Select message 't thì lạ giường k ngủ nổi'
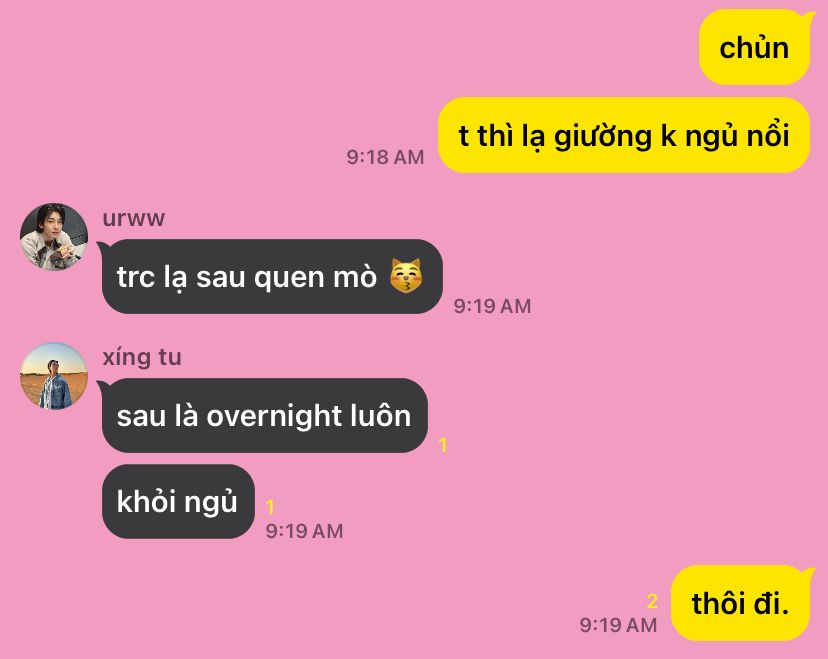 pyautogui.click(x=624, y=135)
